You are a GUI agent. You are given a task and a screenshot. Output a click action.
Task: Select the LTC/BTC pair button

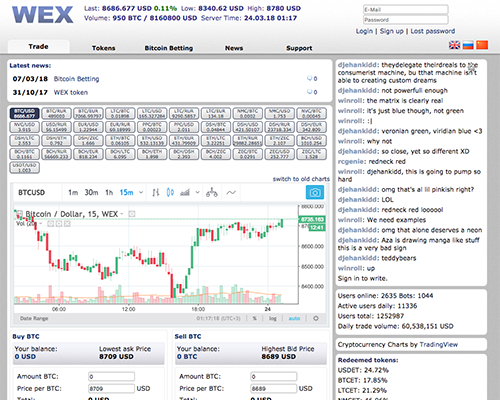click(x=120, y=113)
